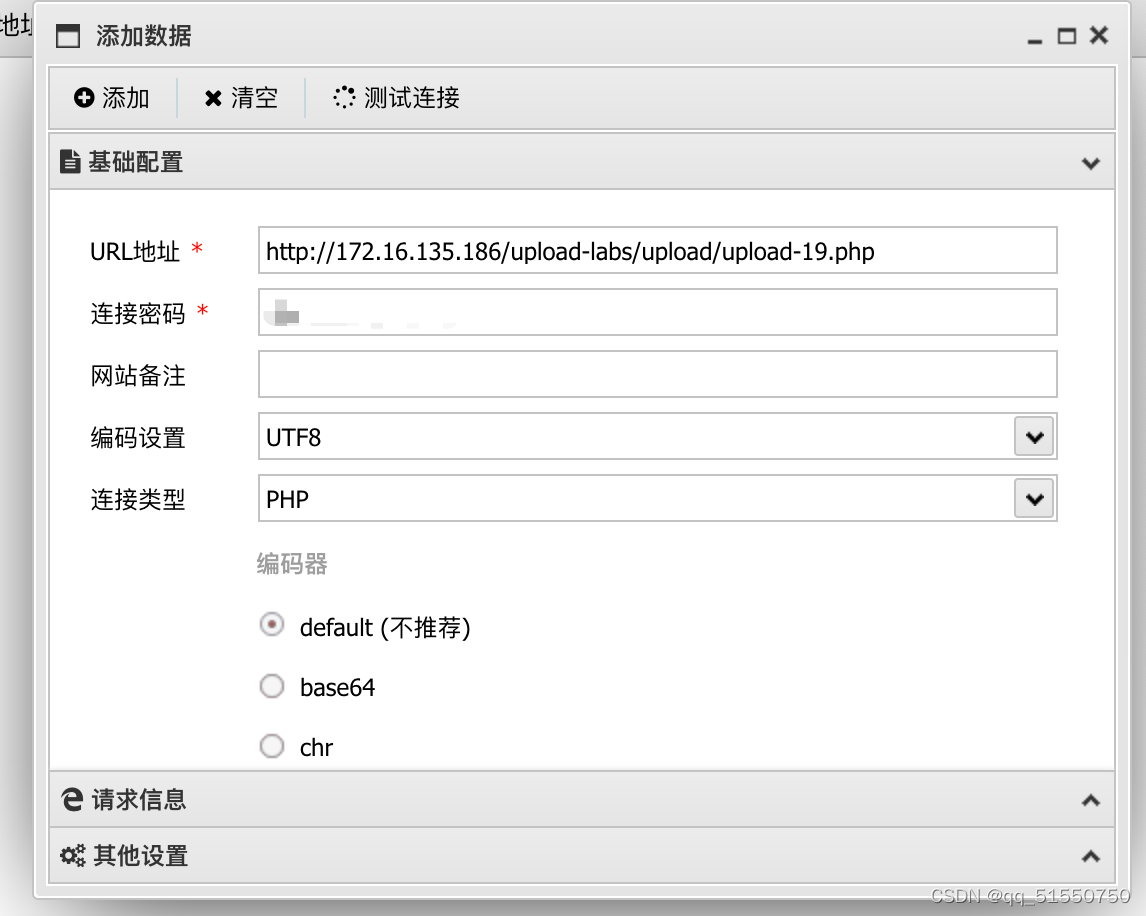The height and width of the screenshot is (916, 1146).
Task: Expand the 请求信息 section
Action: pos(1090,799)
